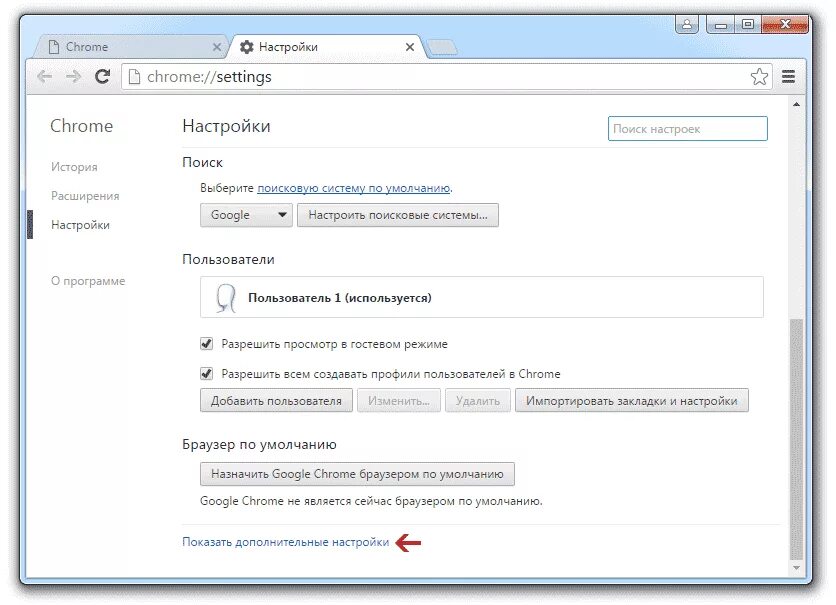
Task: Bookmark this page with the star icon
Action: [759, 77]
